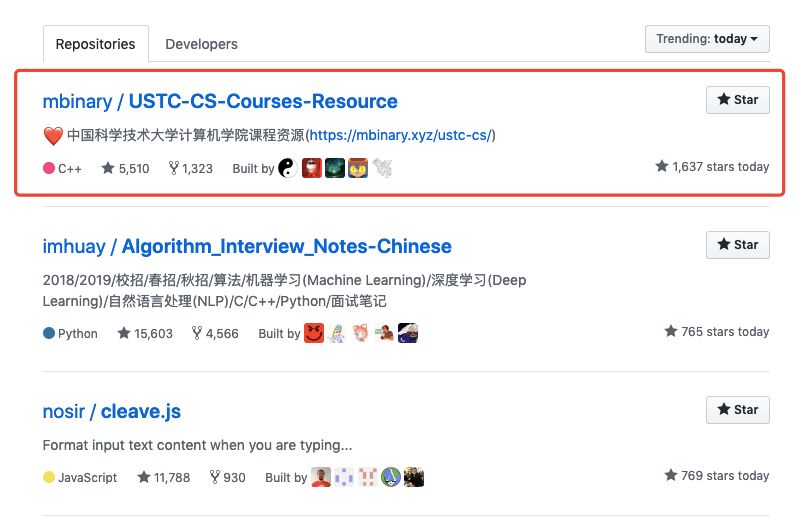The image size is (793, 524).
Task: View the 11,788 stargazers of cleave.js
Action: [x=164, y=477]
